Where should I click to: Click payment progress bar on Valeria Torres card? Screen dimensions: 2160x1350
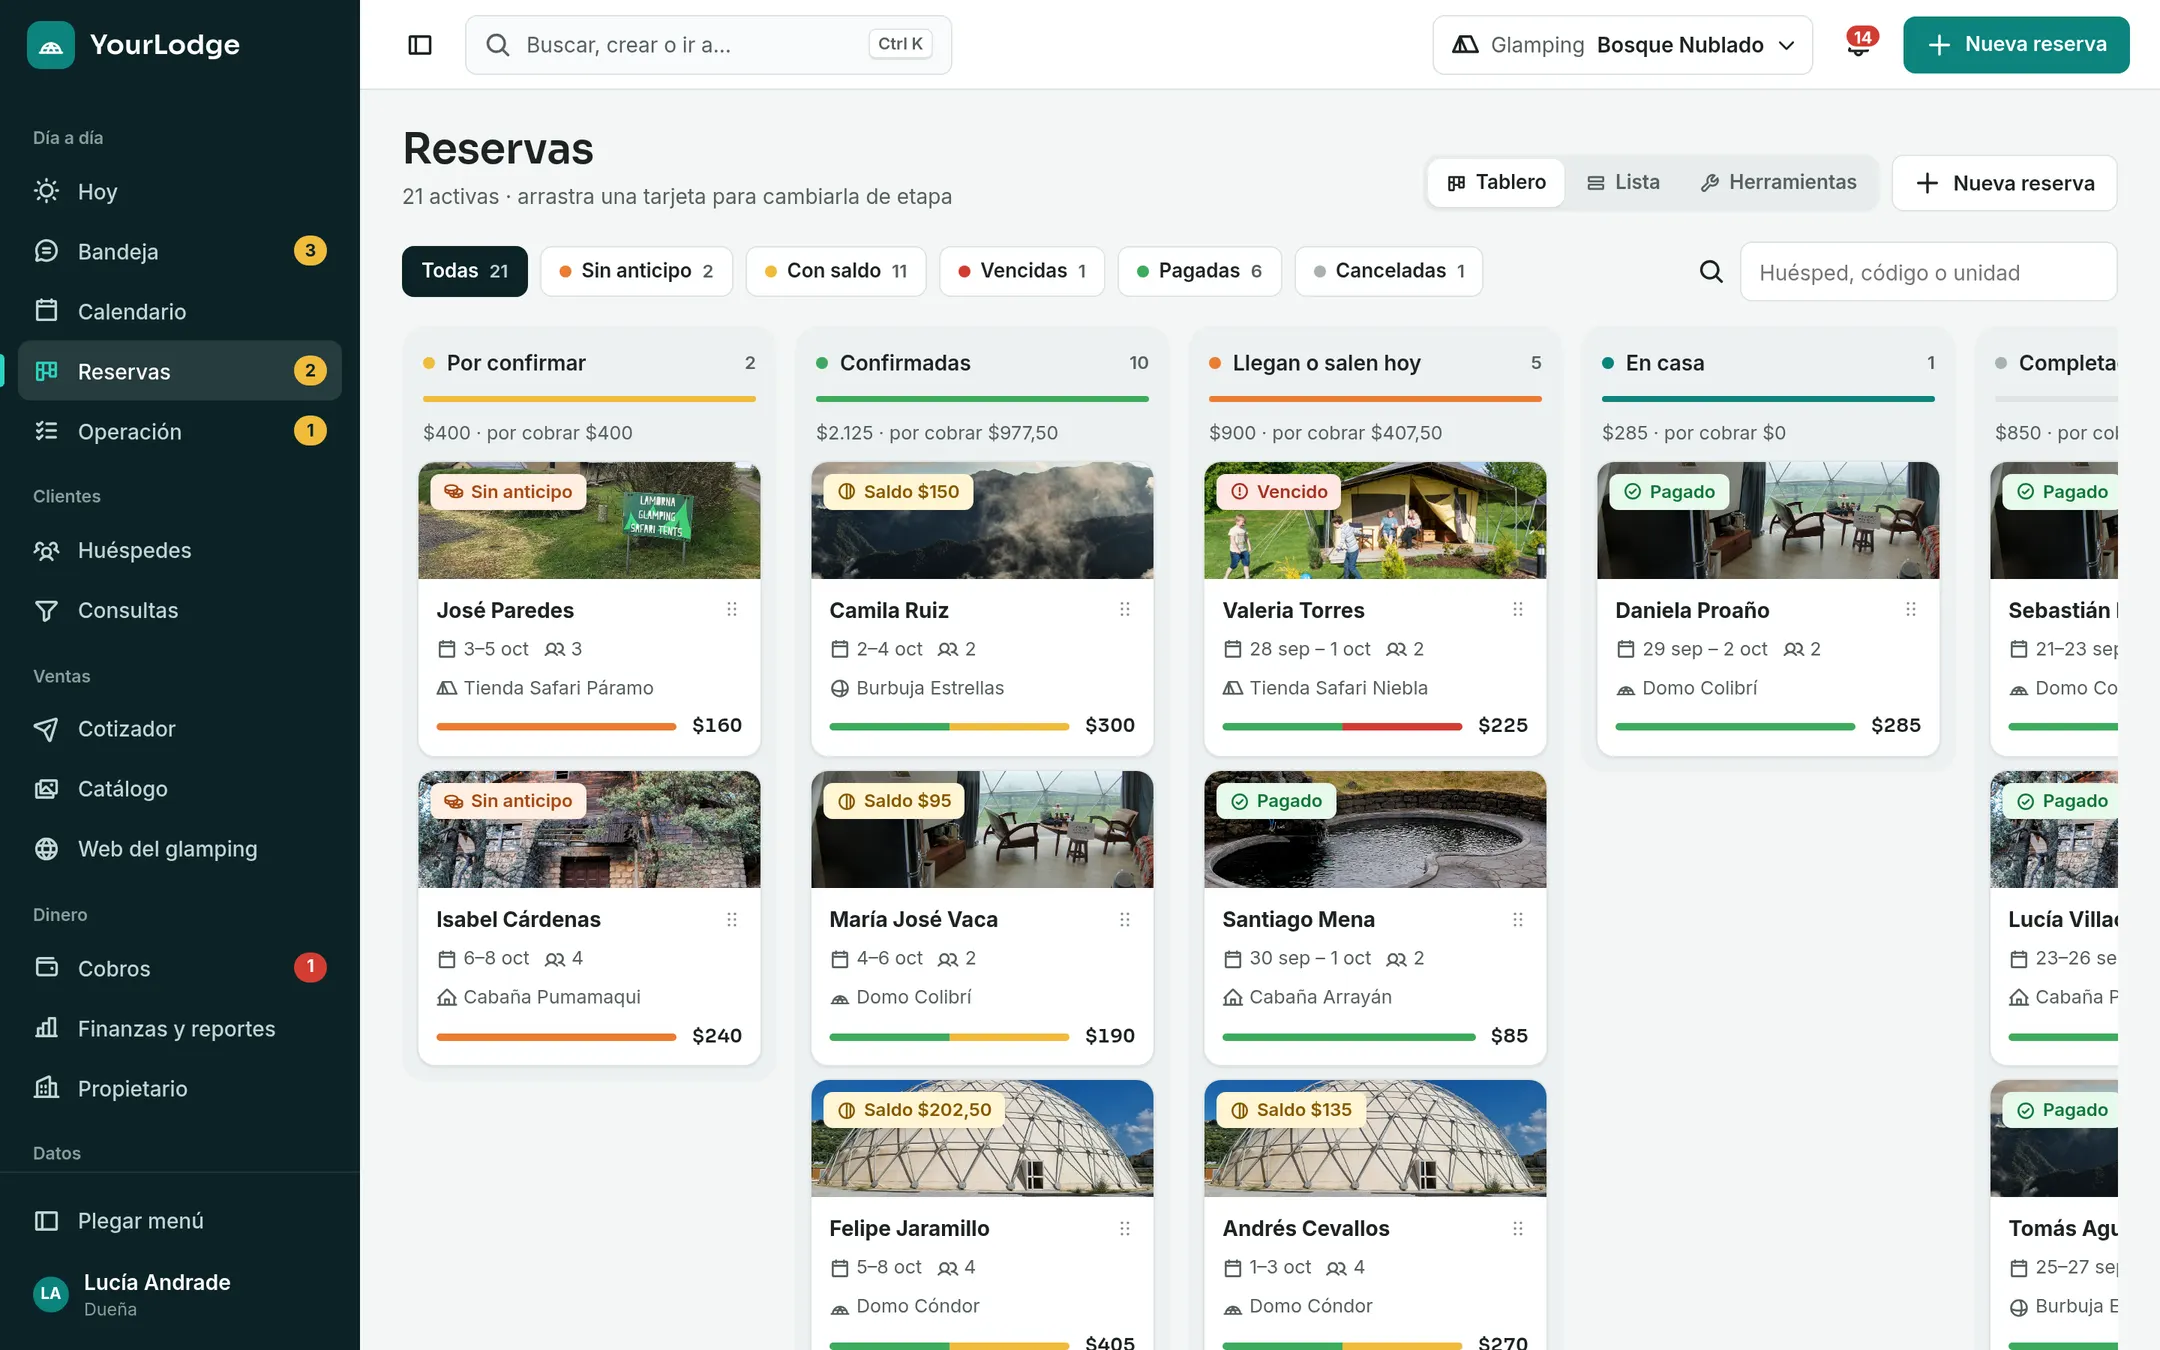[1342, 727]
